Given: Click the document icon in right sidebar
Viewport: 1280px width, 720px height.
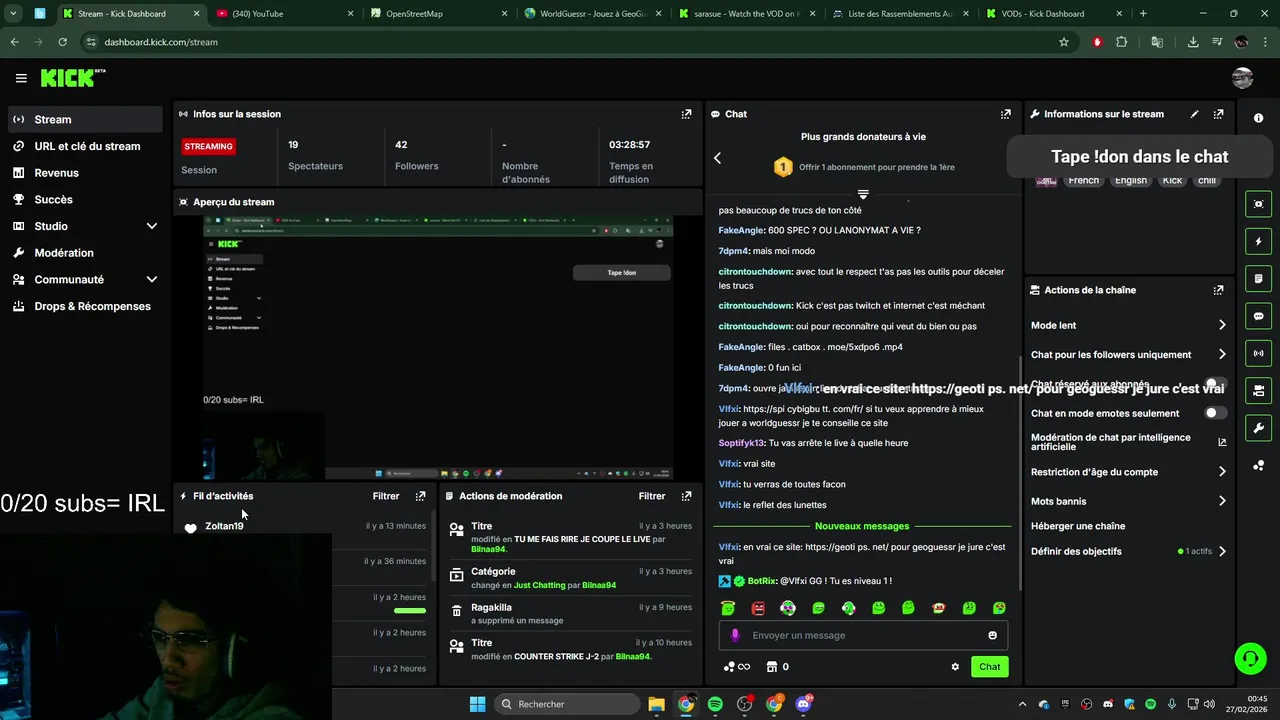Looking at the screenshot, I should (x=1258, y=278).
